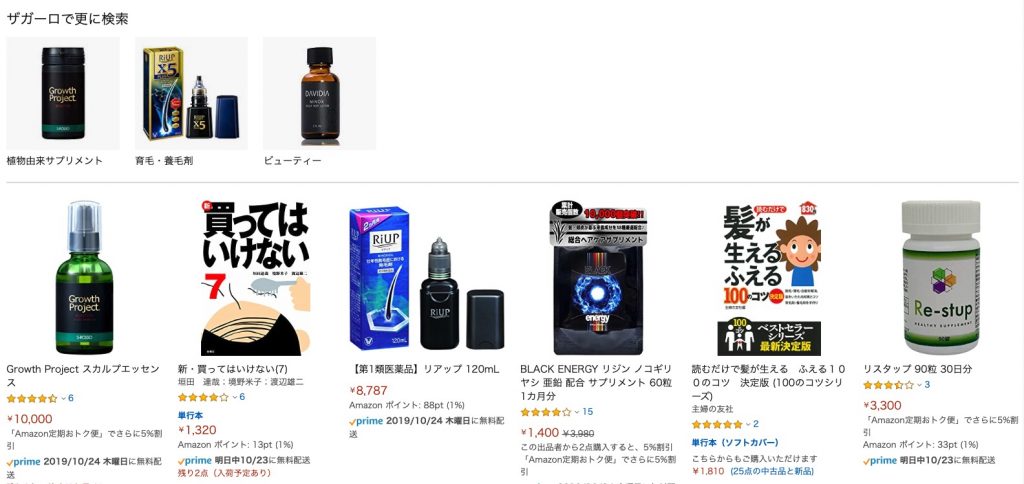Expand star rating popover for 新・買ってはいけない
The width and height of the screenshot is (1024, 484).
point(234,397)
